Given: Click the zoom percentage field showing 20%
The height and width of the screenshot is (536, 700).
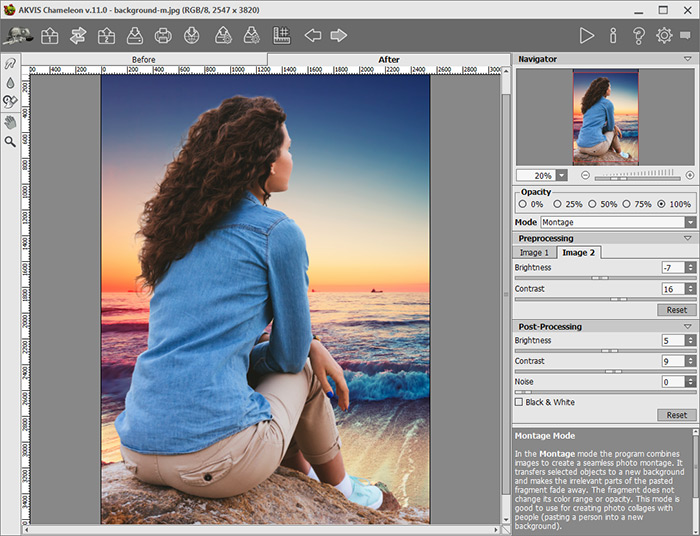Looking at the screenshot, I should 536,175.
